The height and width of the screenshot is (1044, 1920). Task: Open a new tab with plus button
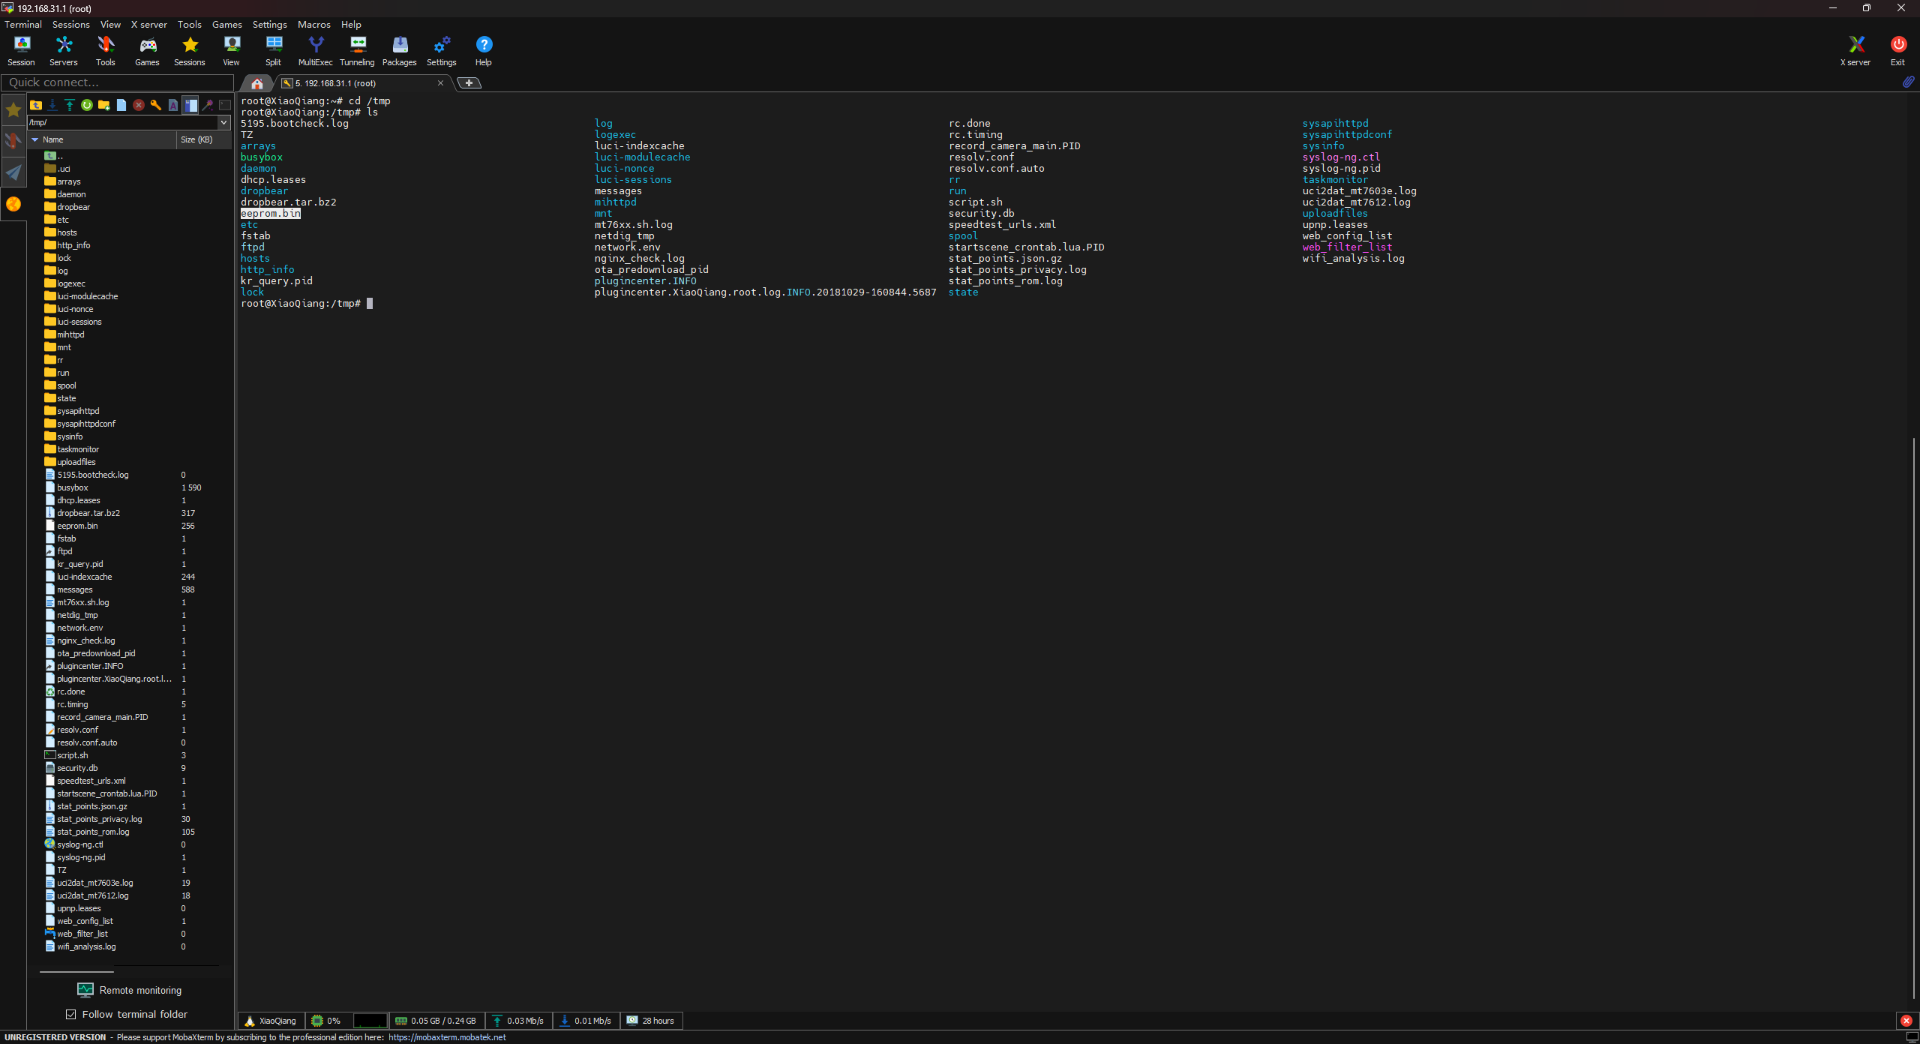(469, 83)
